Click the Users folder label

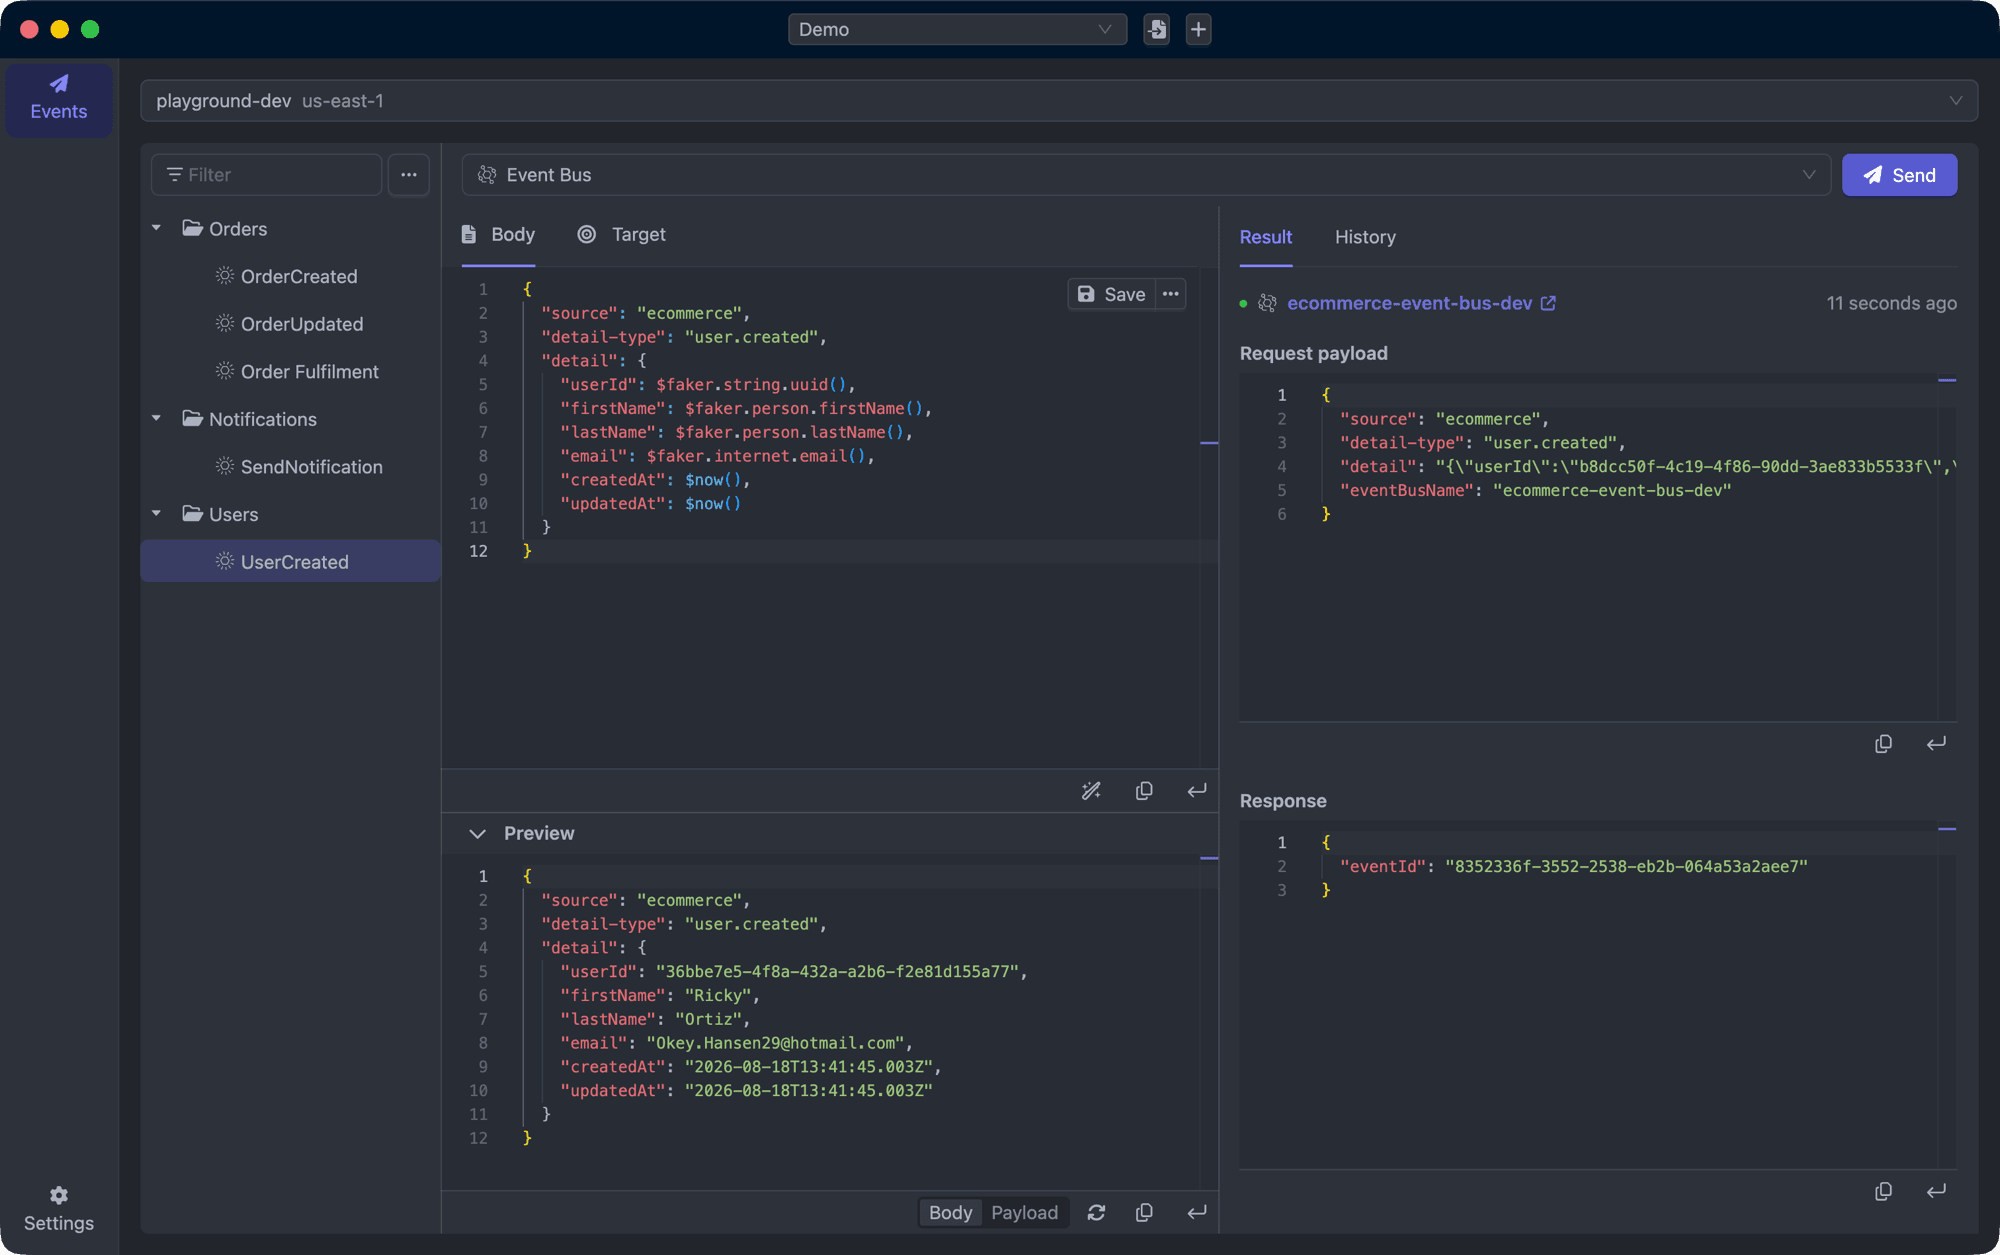coord(234,514)
